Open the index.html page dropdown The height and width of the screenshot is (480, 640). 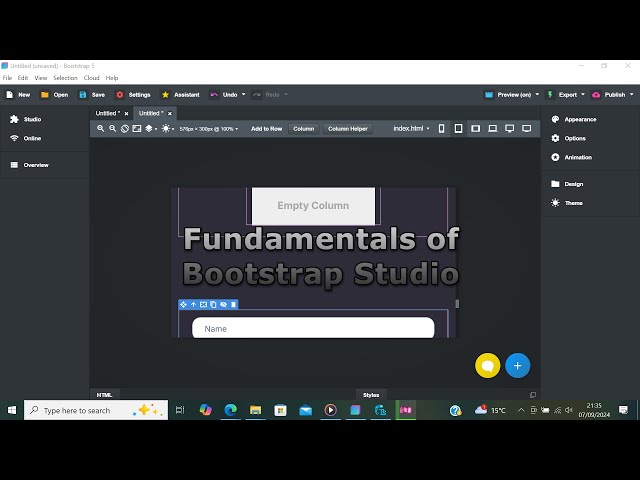pyautogui.click(x=411, y=129)
